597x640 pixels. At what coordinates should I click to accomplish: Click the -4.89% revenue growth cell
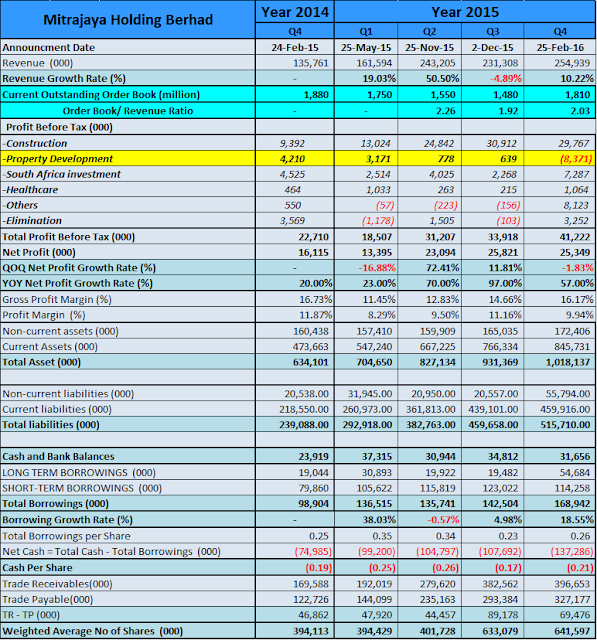tap(493, 78)
